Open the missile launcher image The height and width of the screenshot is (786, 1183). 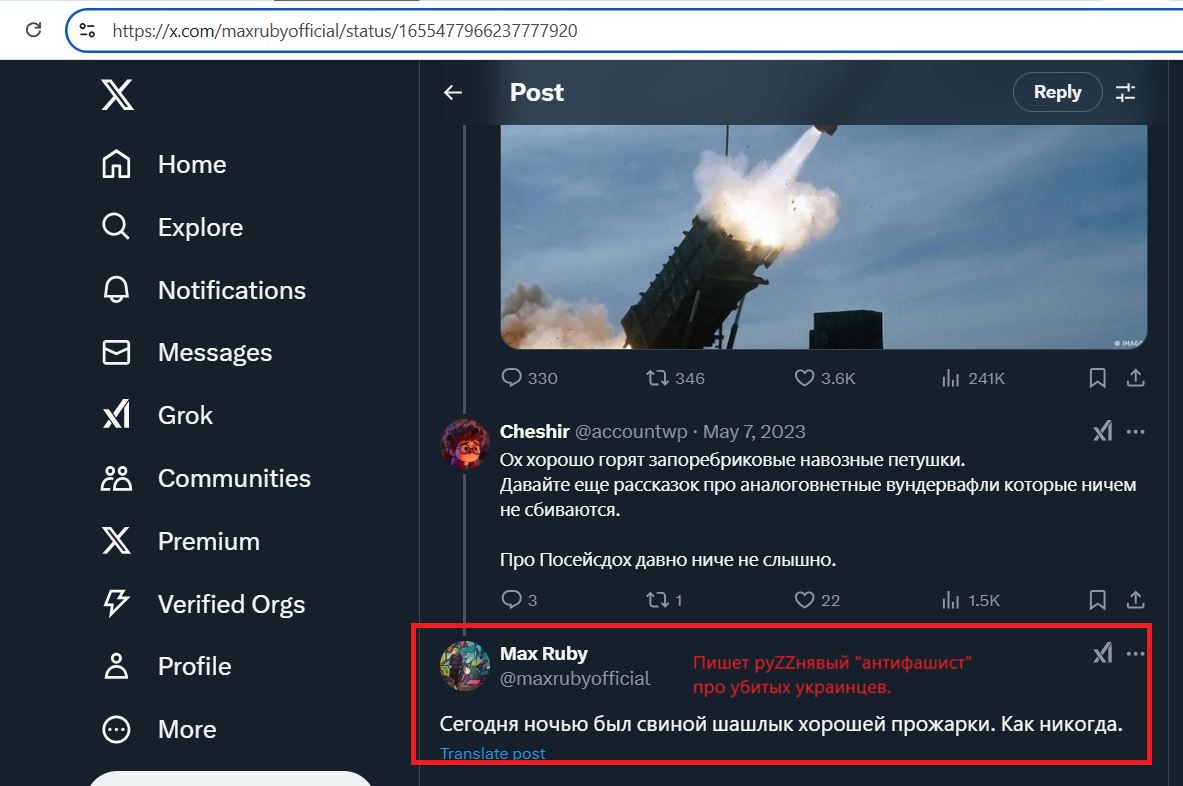(824, 237)
